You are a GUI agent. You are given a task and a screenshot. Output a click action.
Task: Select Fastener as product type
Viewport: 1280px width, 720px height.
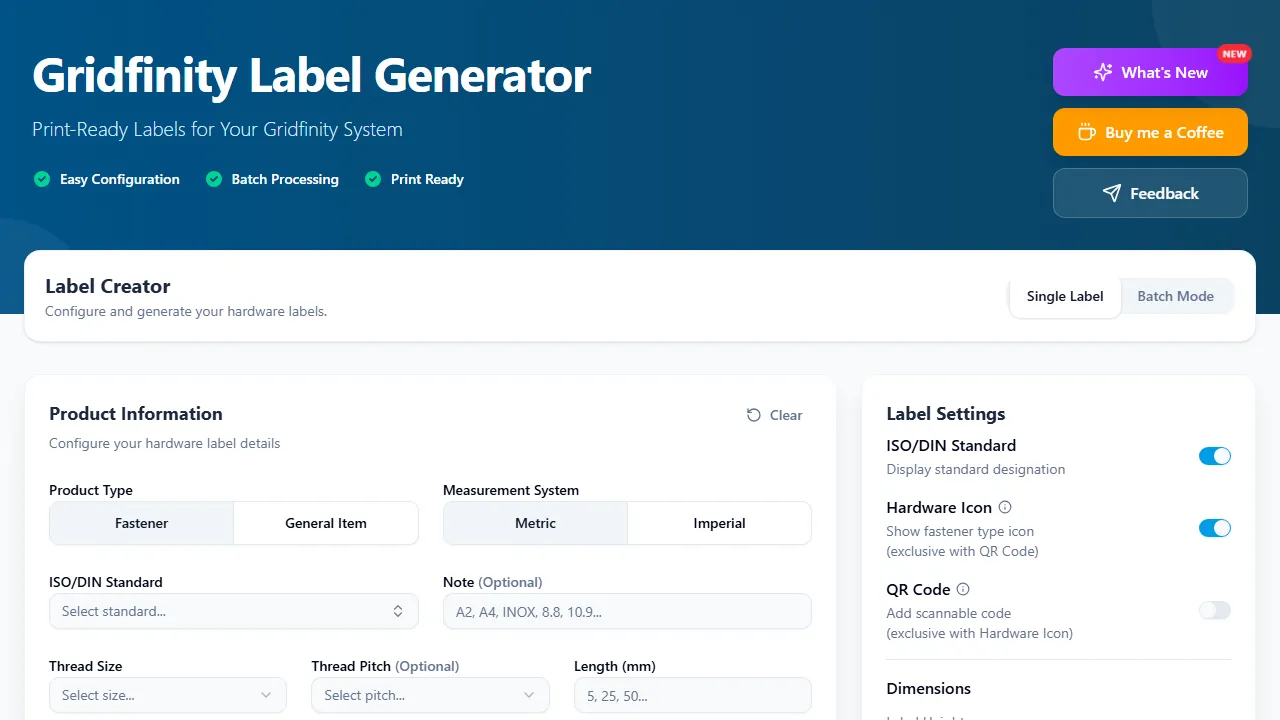click(x=141, y=523)
